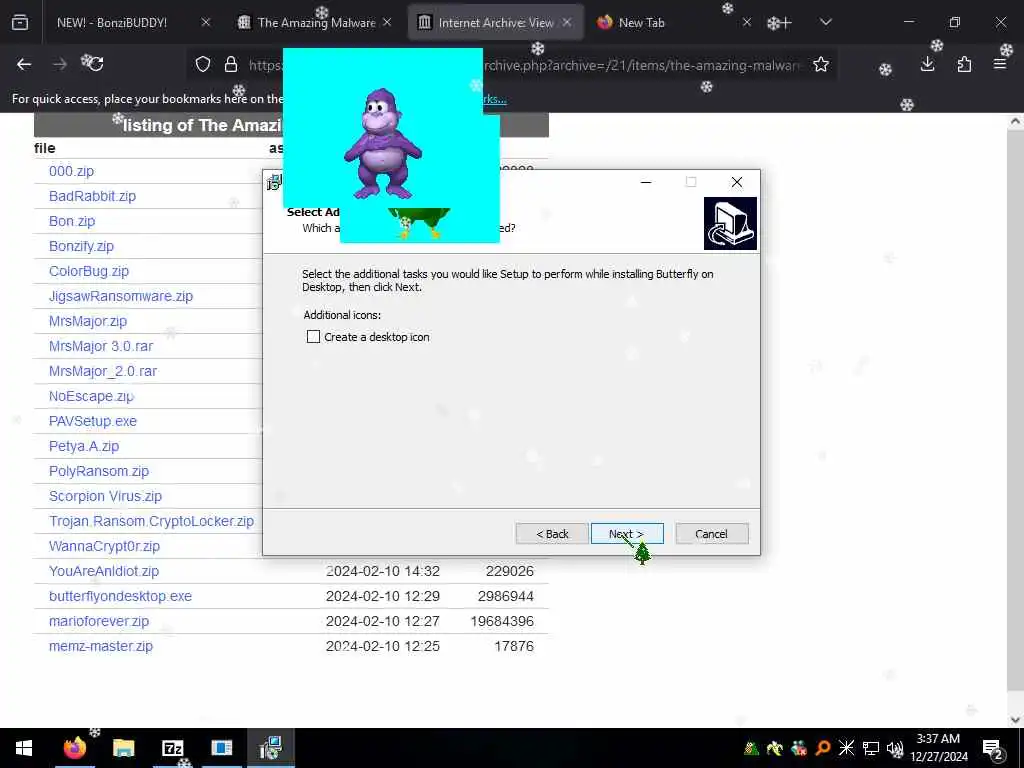Viewport: 1024px width, 768px height.
Task: Go back with the browser back arrow
Action: [24, 64]
